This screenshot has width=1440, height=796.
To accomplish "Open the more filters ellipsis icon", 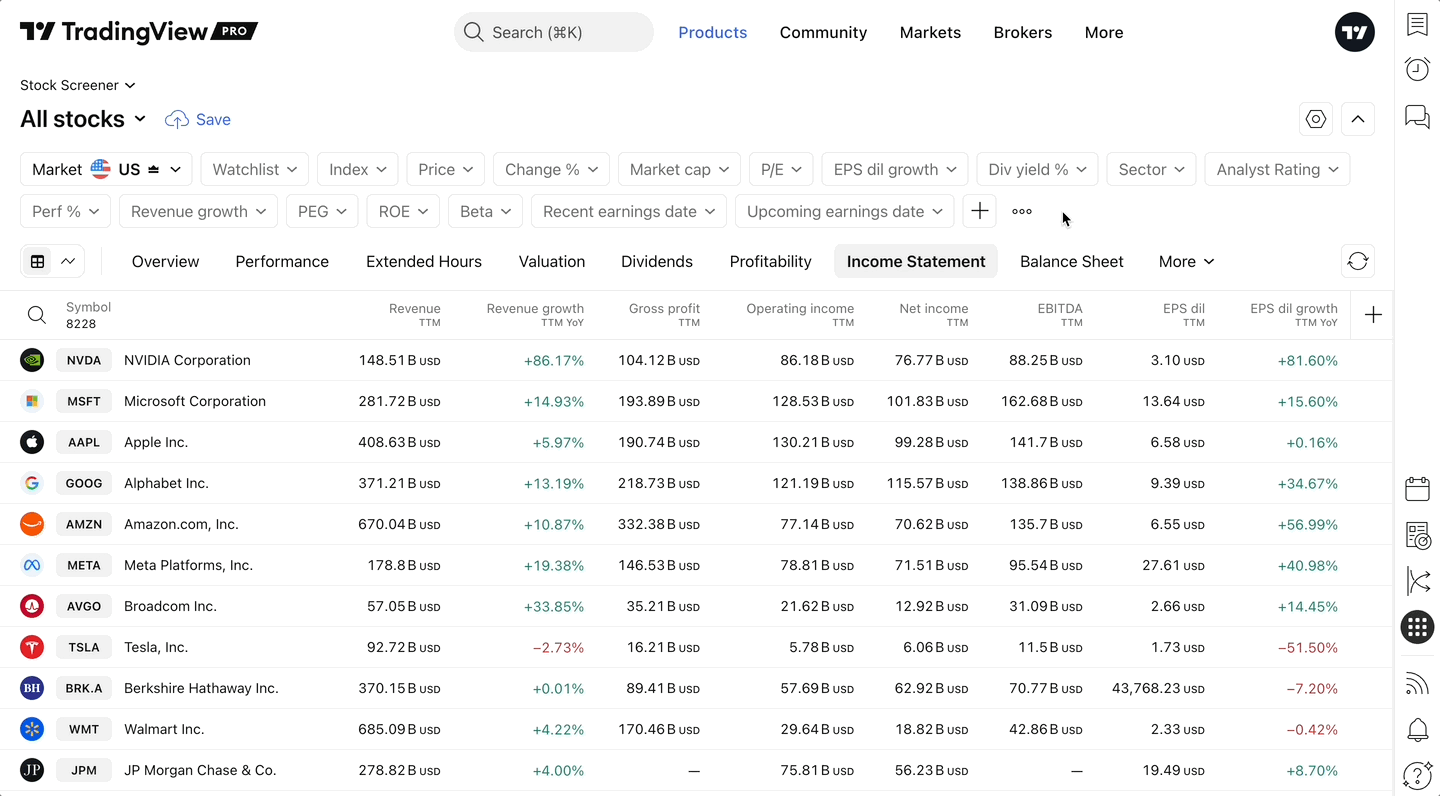I will point(1021,211).
